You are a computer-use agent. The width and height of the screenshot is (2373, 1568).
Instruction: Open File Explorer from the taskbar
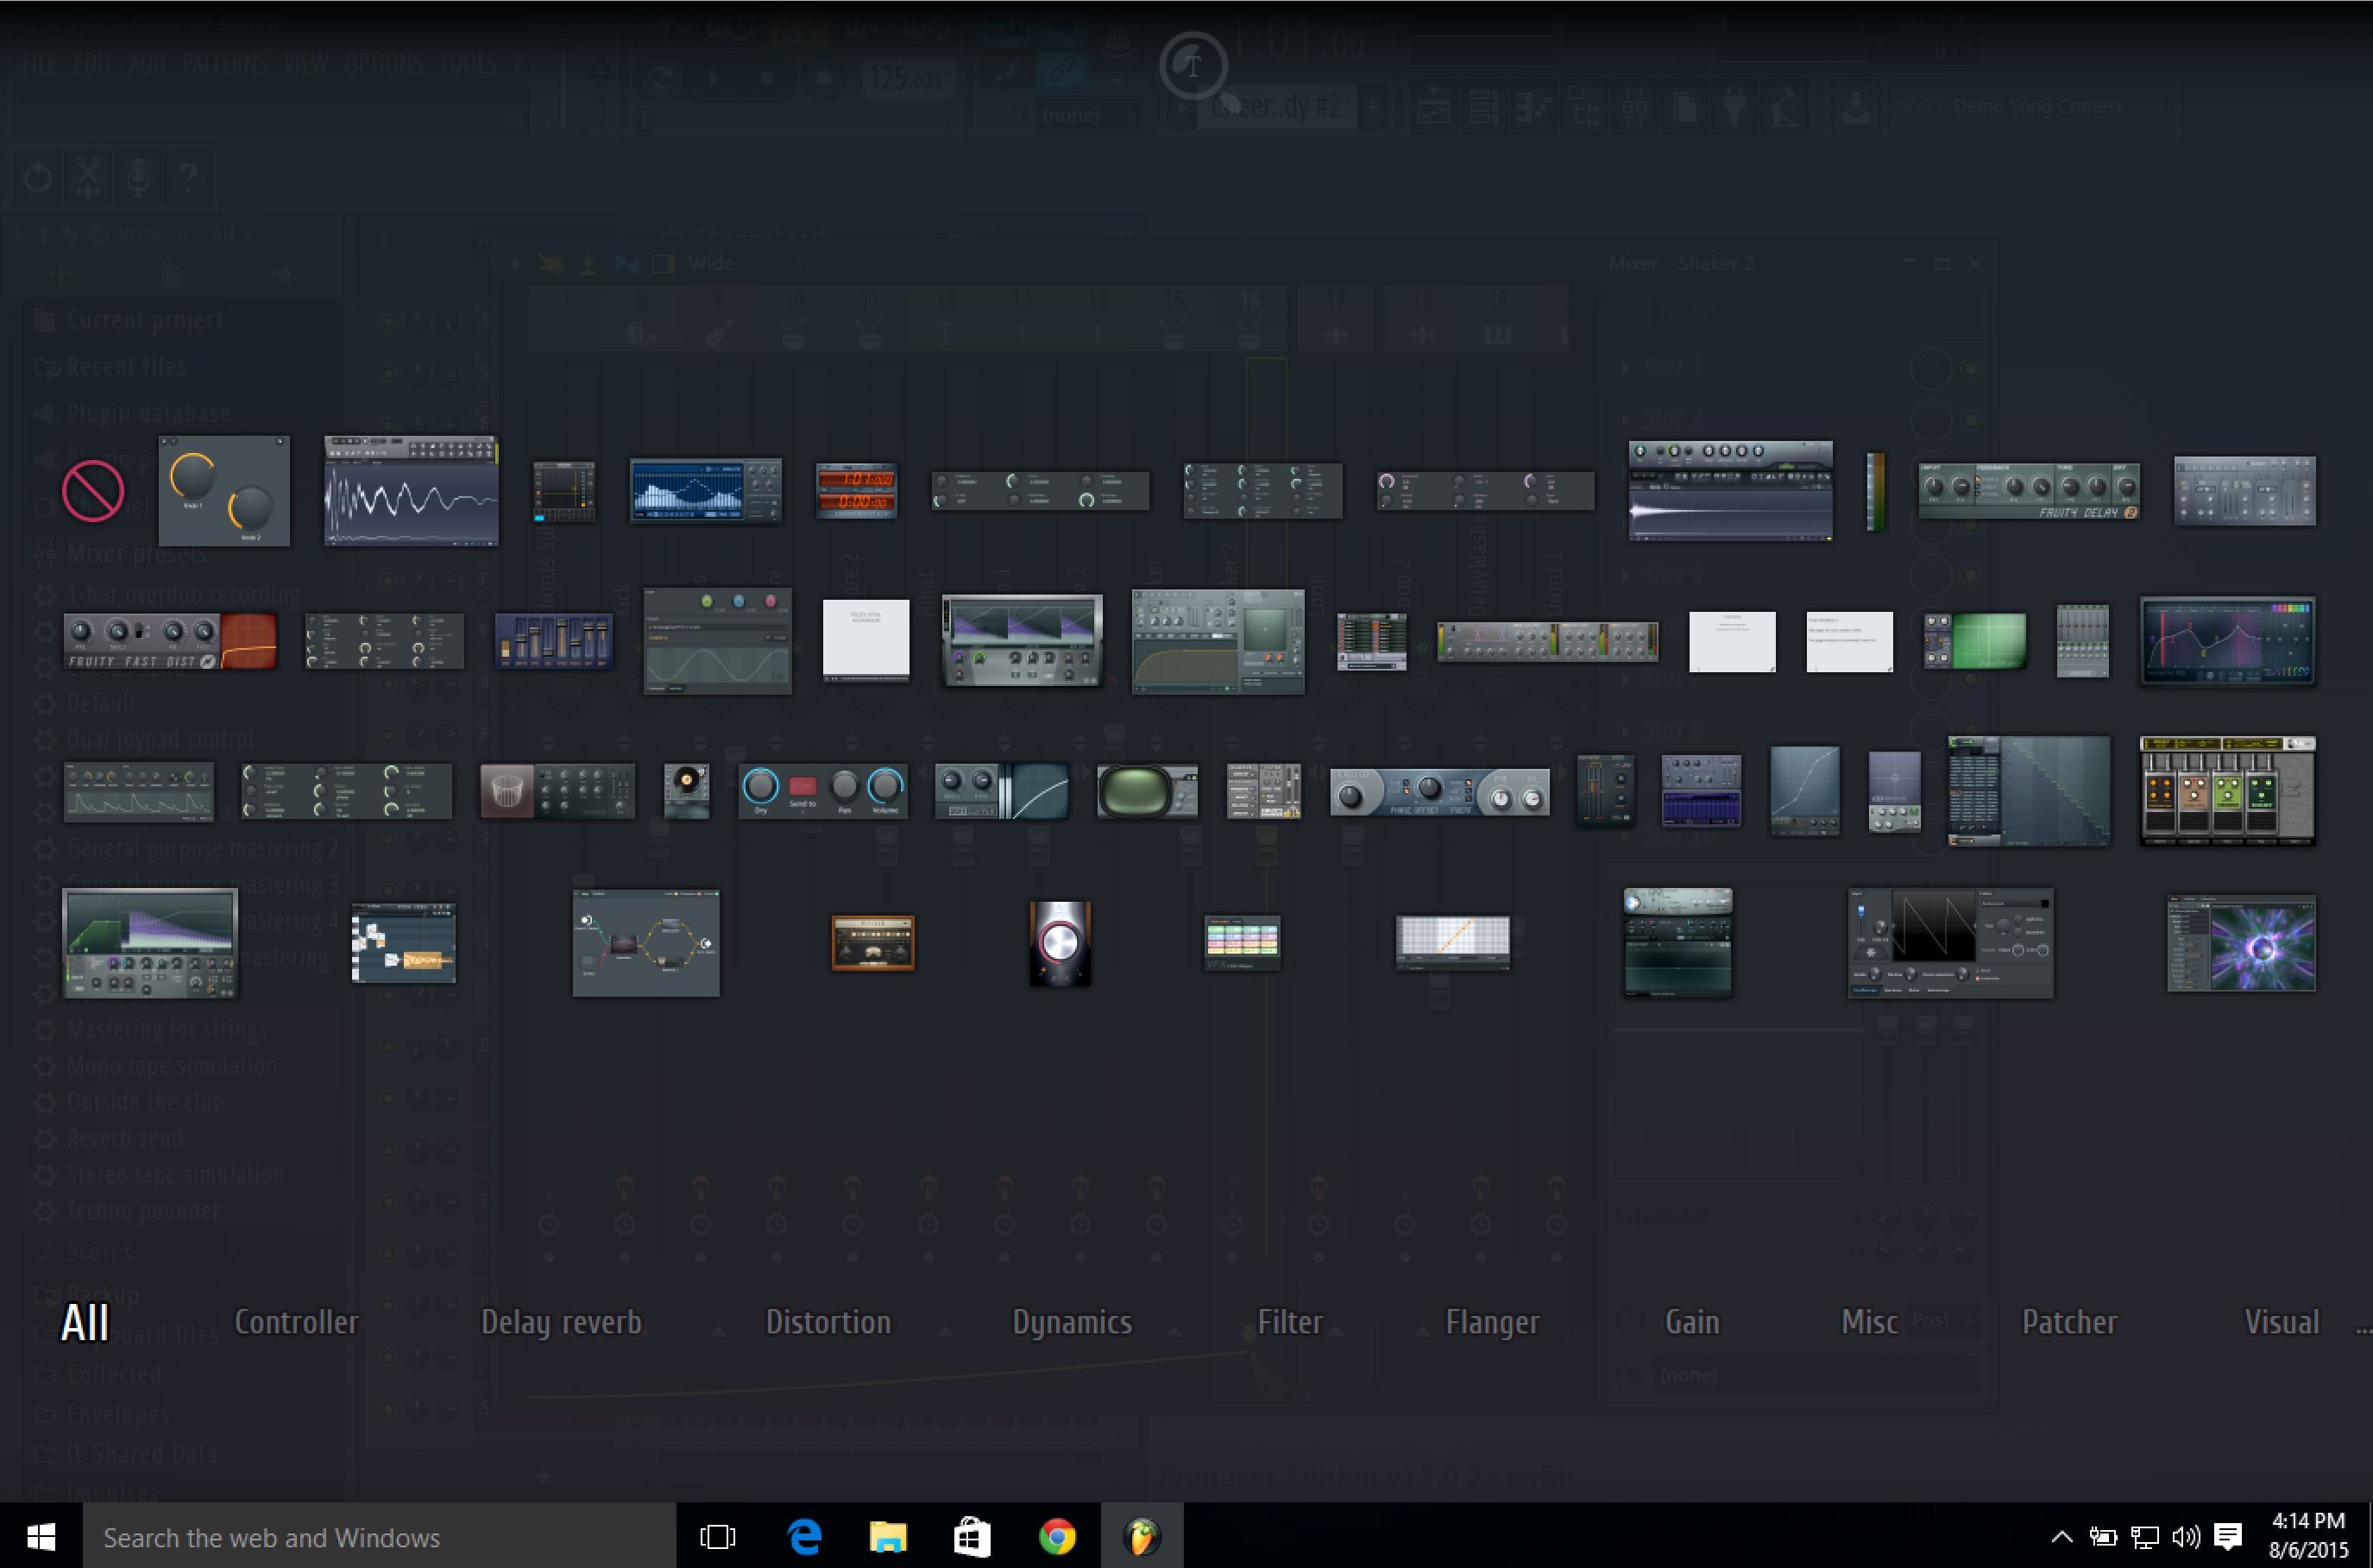888,1536
